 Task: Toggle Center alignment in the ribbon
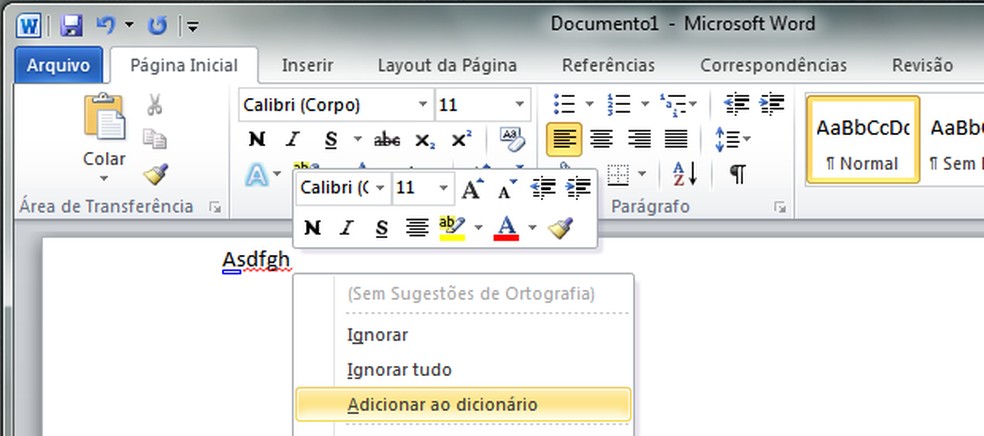coord(601,139)
